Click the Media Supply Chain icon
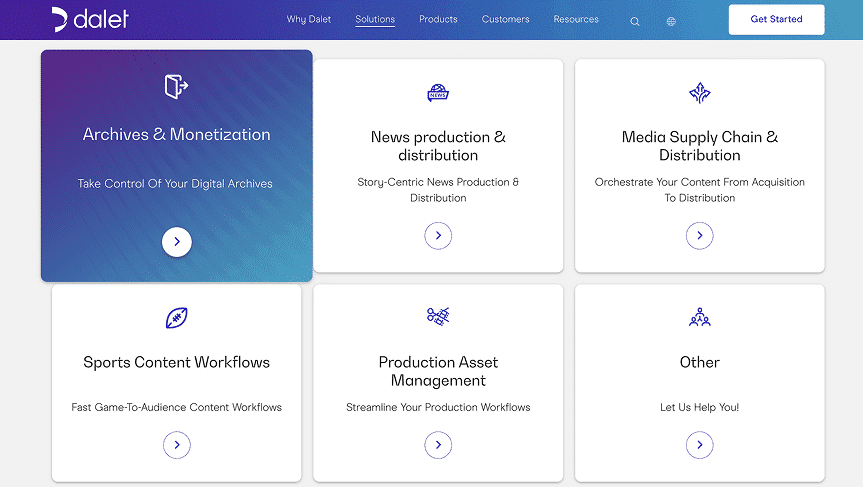Screen dimensions: 863x487 [x=699, y=93]
